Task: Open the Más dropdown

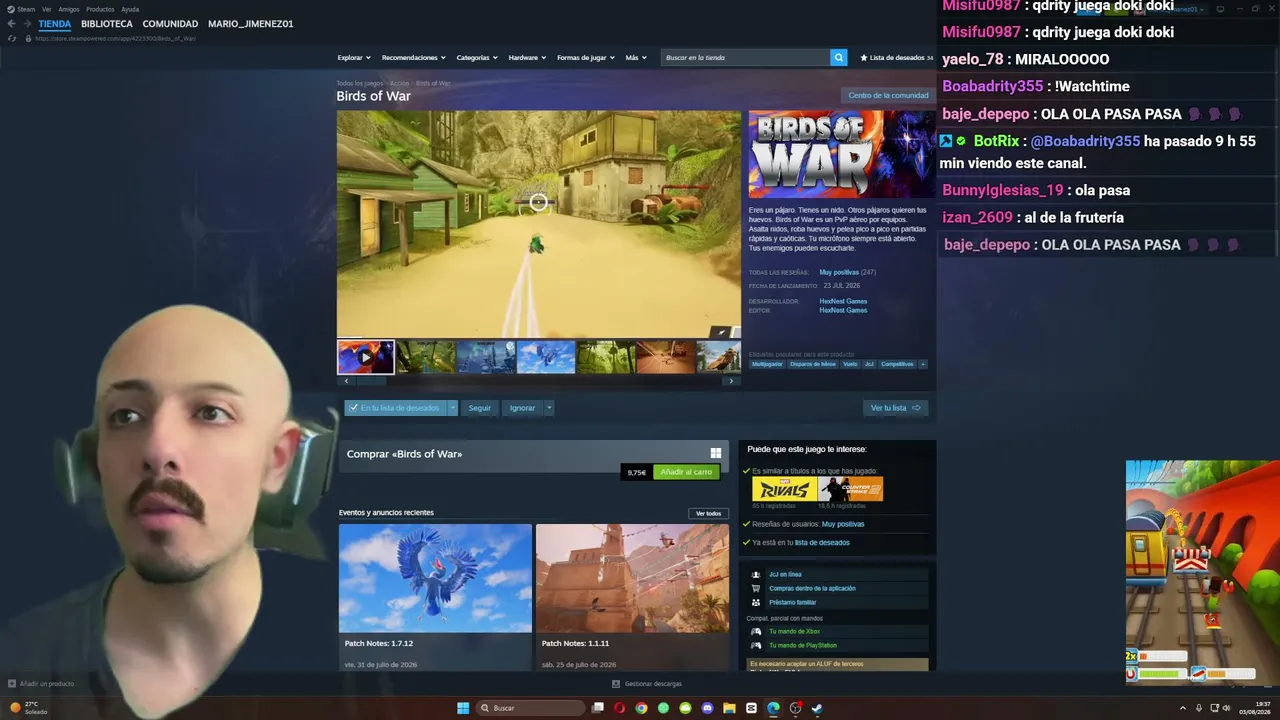Action: tap(635, 58)
